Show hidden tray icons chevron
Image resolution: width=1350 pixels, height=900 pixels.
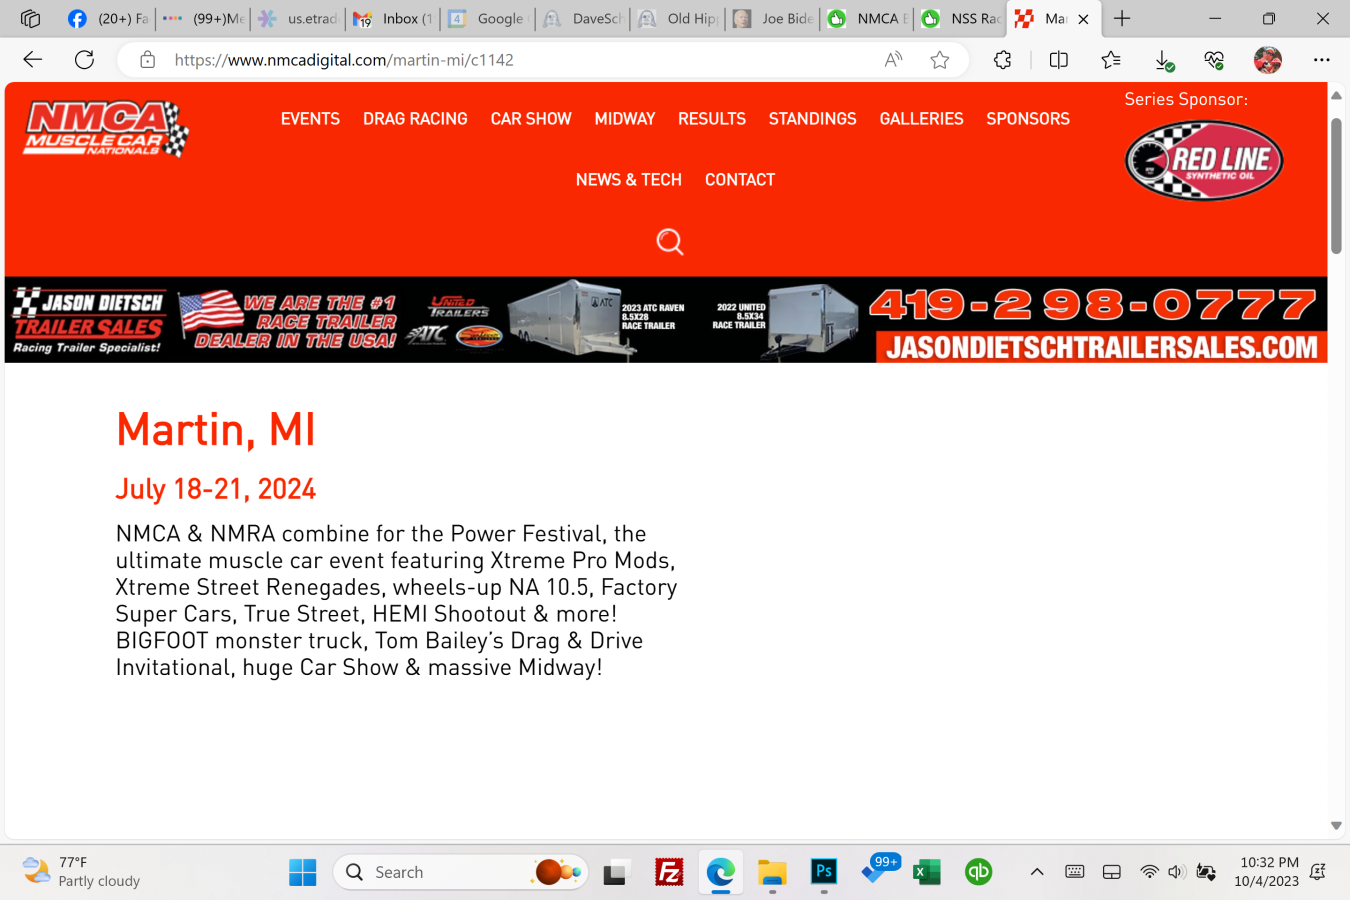1037,872
